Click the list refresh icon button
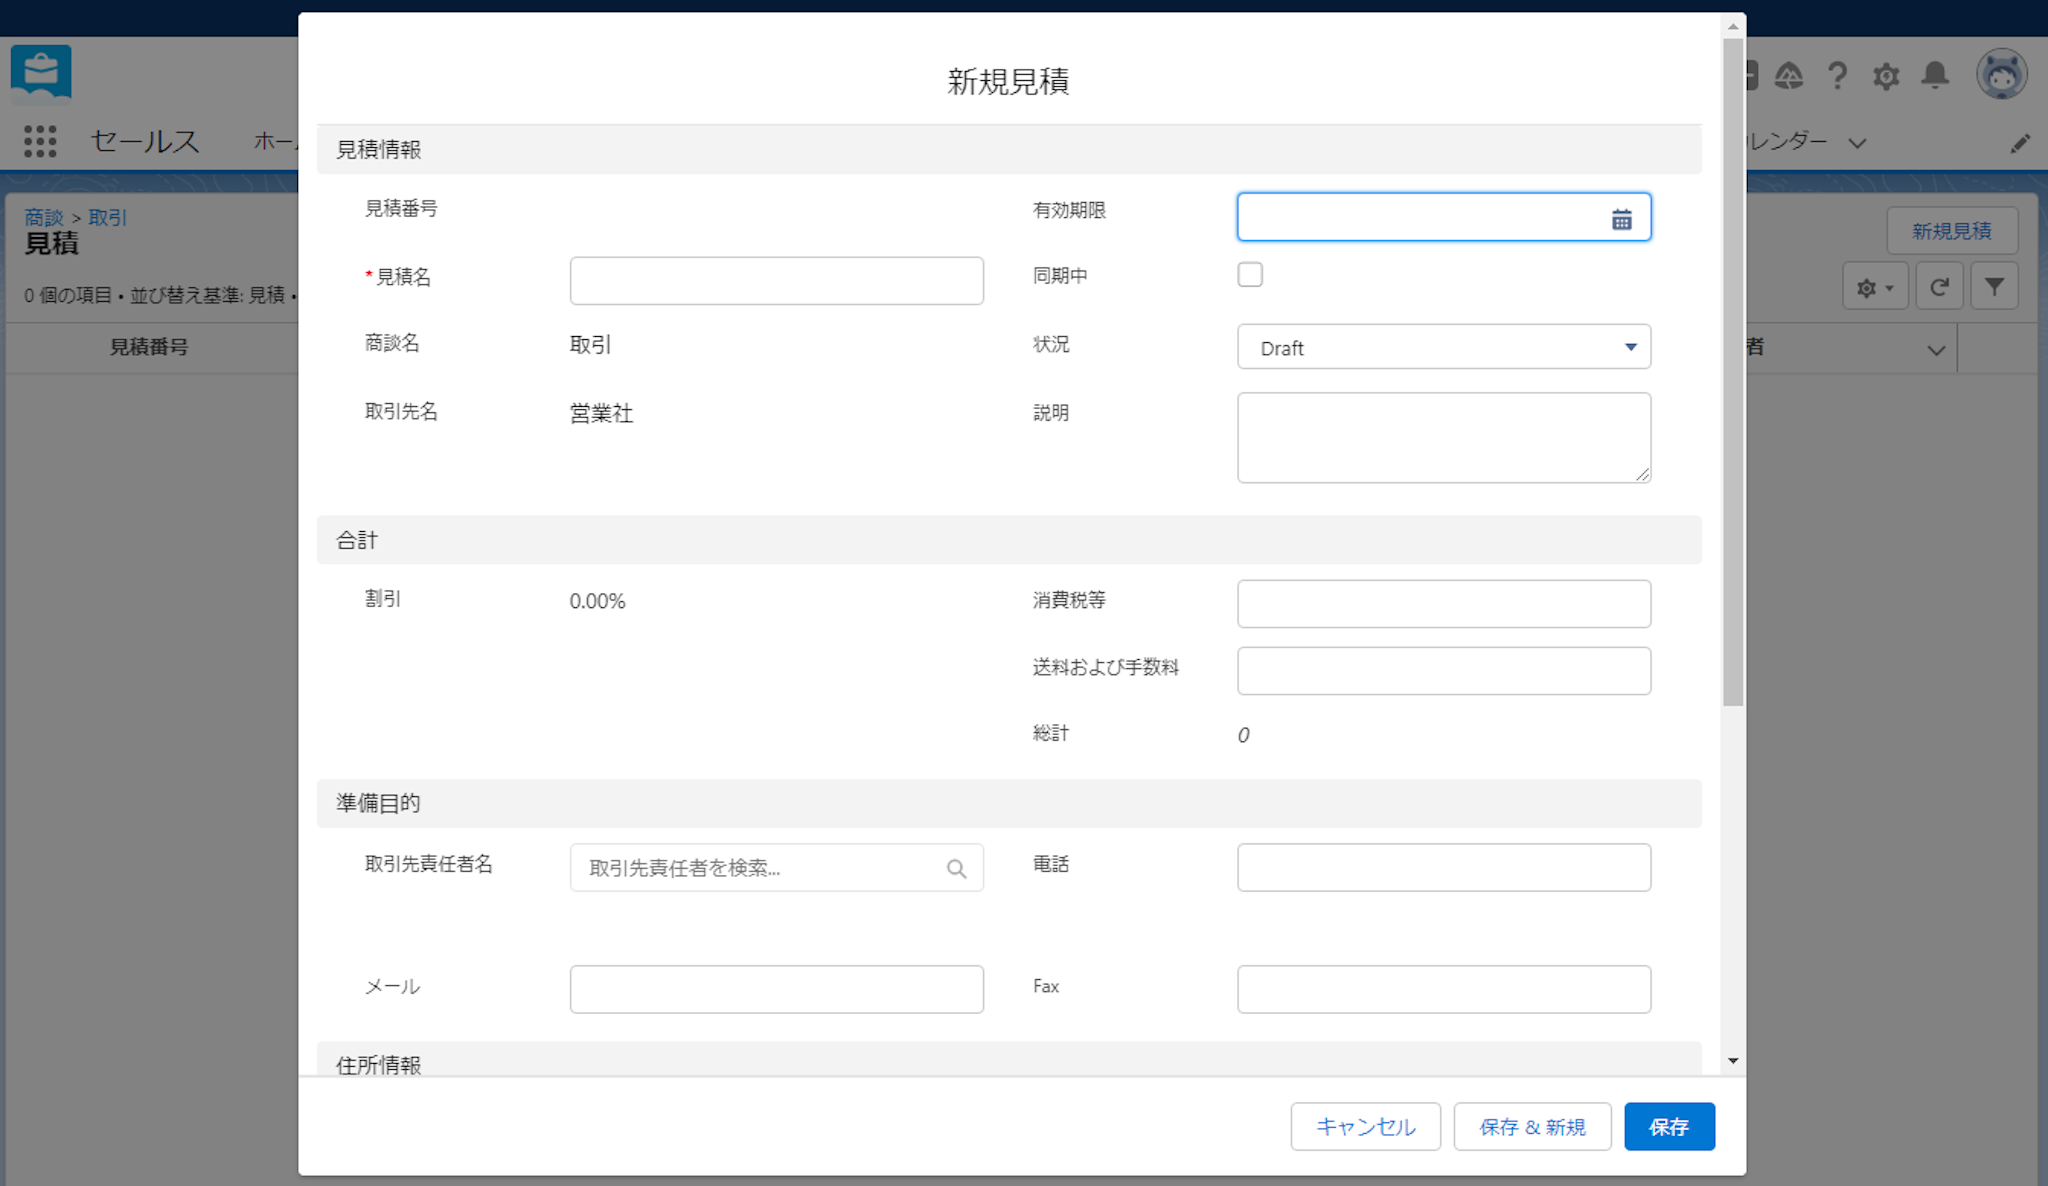Screen dimensions: 2048x1186 1939,288
